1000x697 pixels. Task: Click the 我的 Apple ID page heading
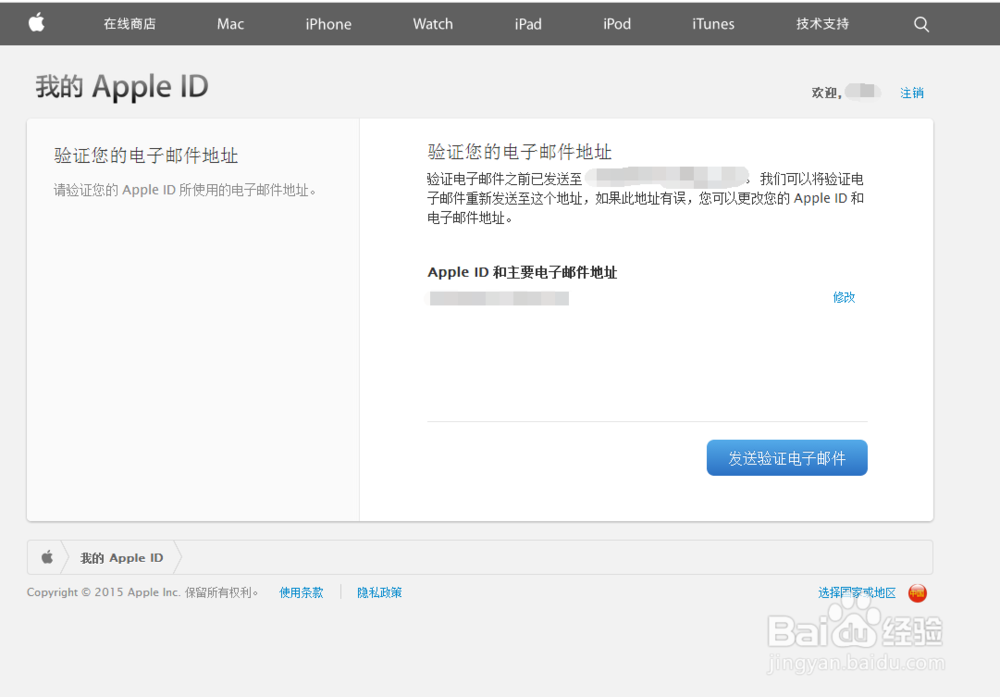point(122,86)
